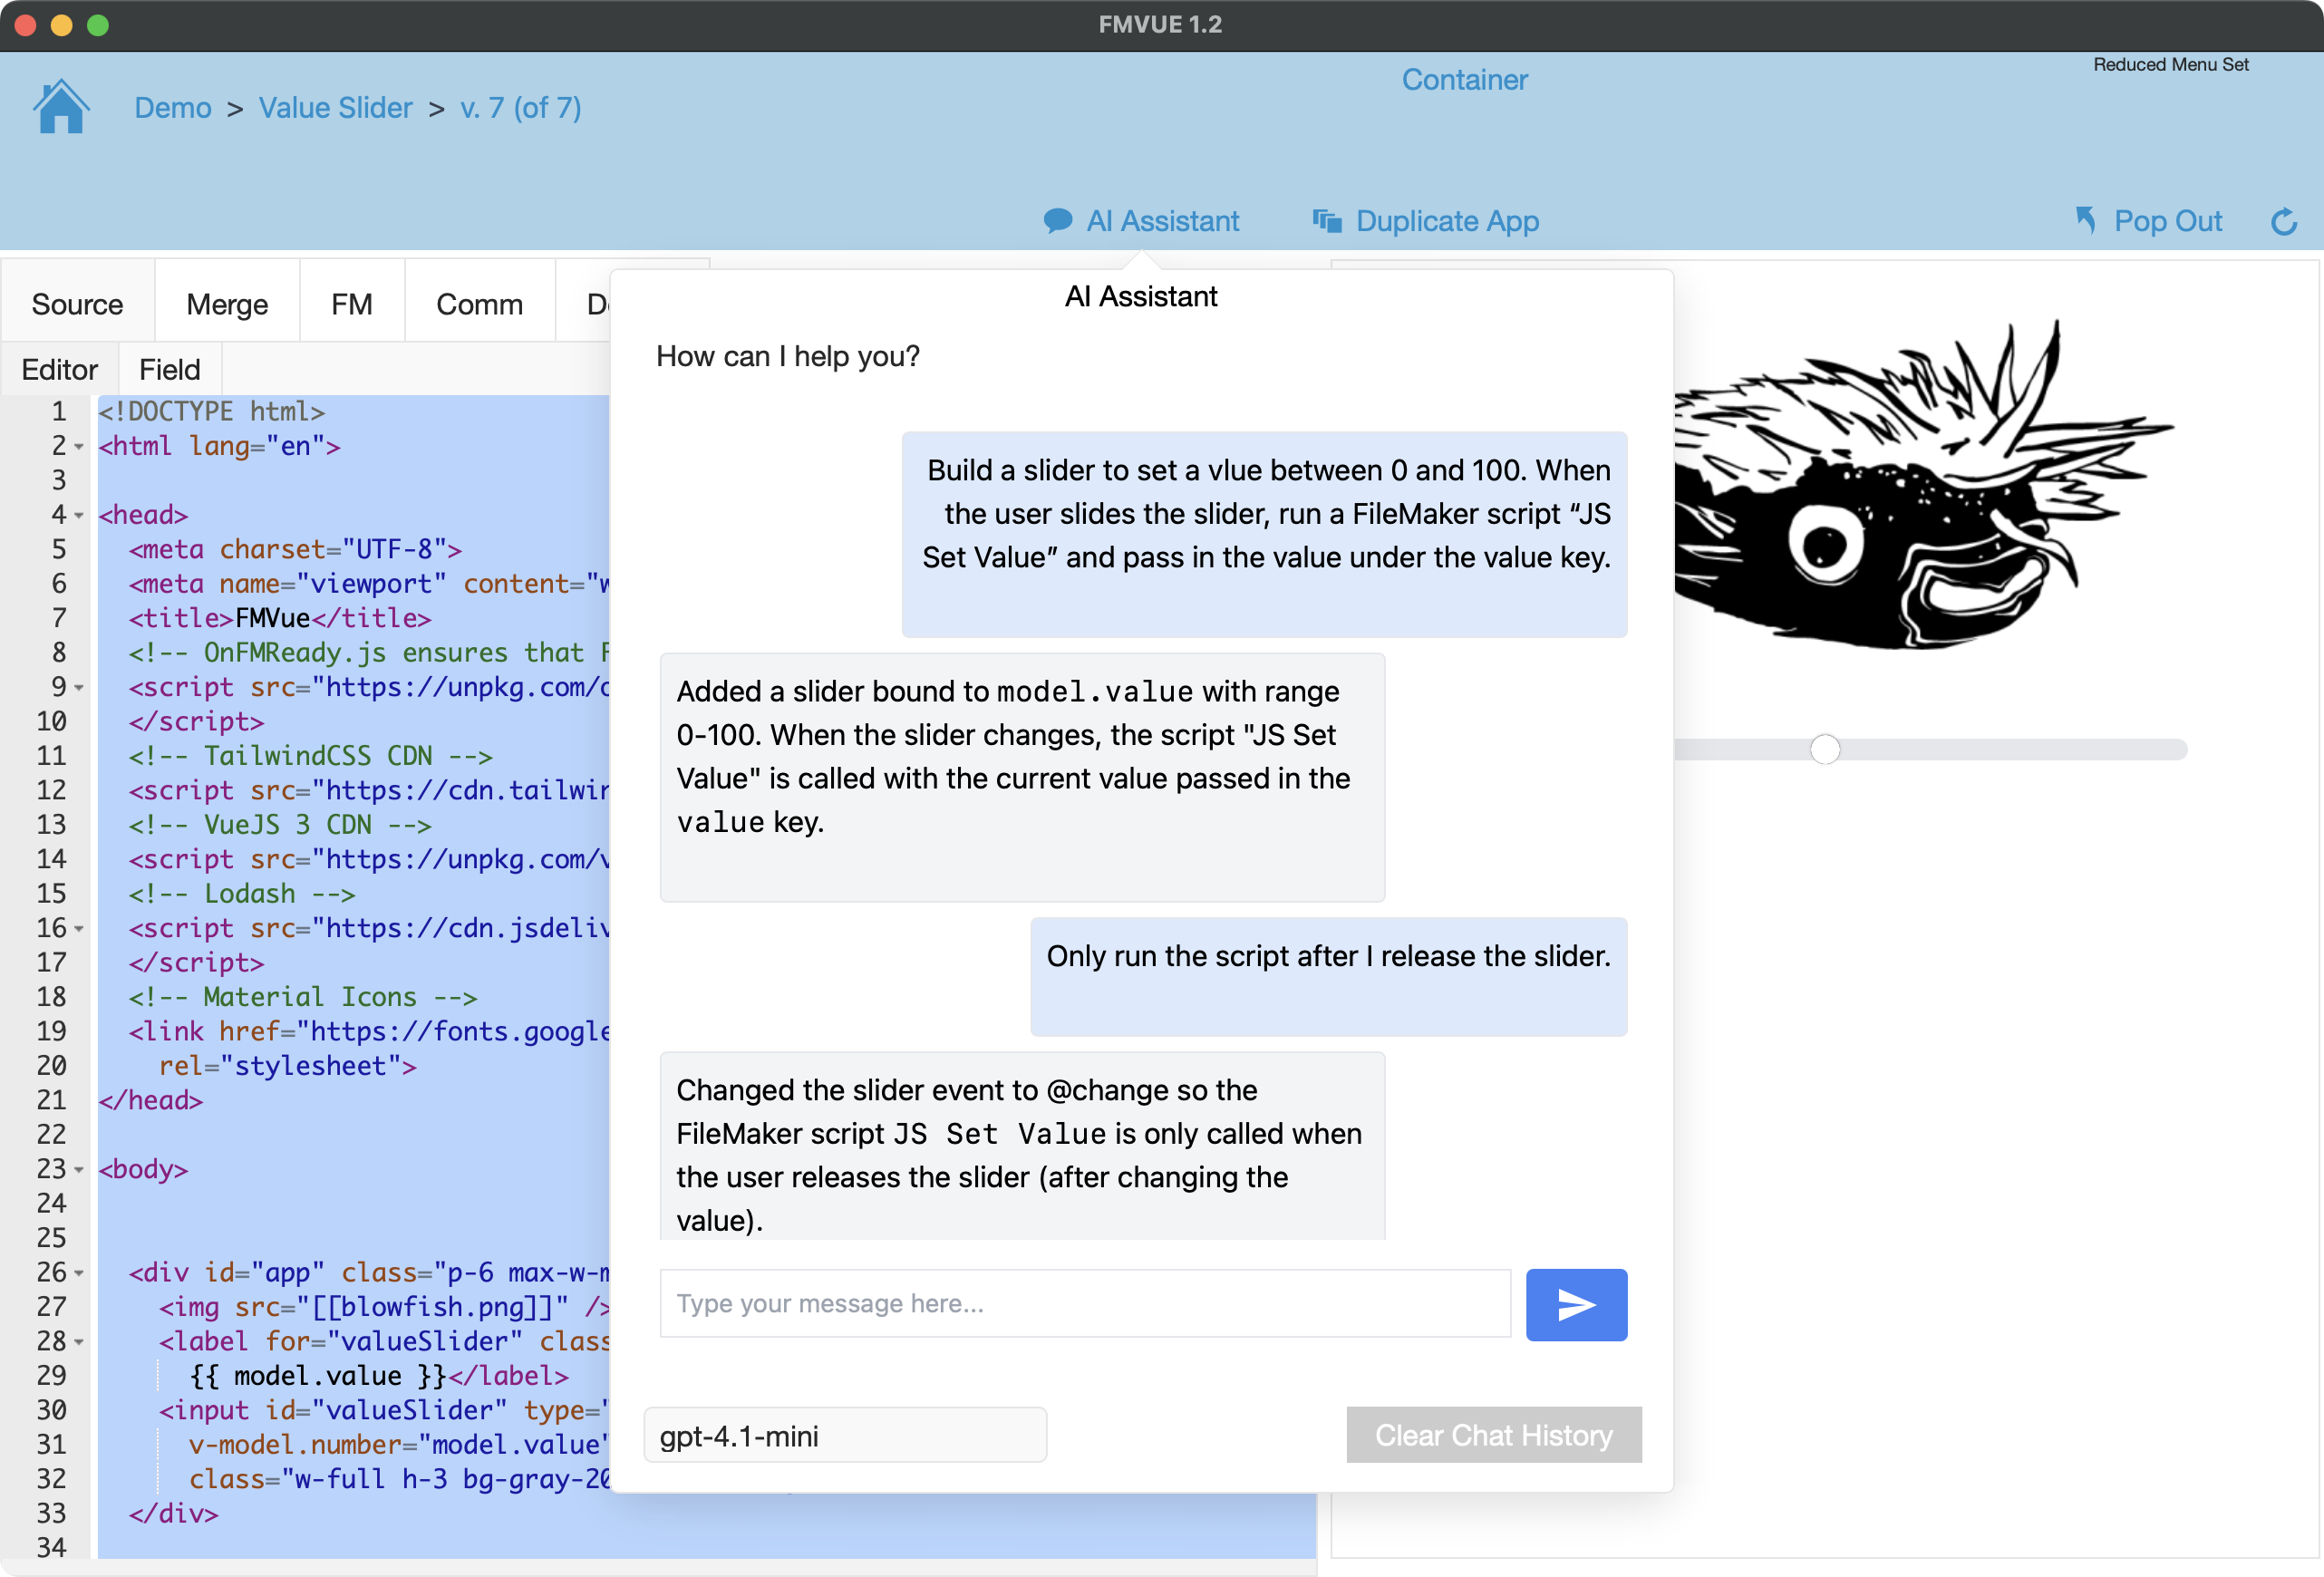Click the Pop Out arrow icon
Viewport: 2324px width, 1577px height.
[x=2086, y=220]
